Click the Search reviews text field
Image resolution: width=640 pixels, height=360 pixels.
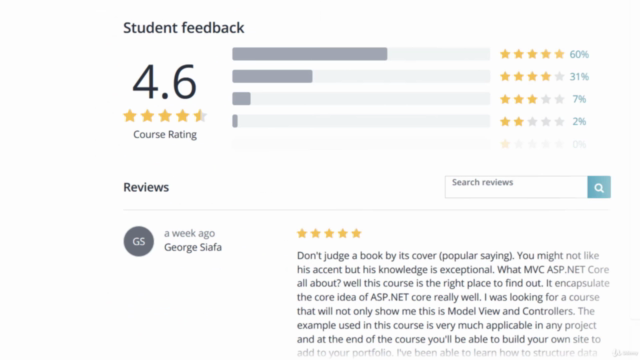[516, 187]
